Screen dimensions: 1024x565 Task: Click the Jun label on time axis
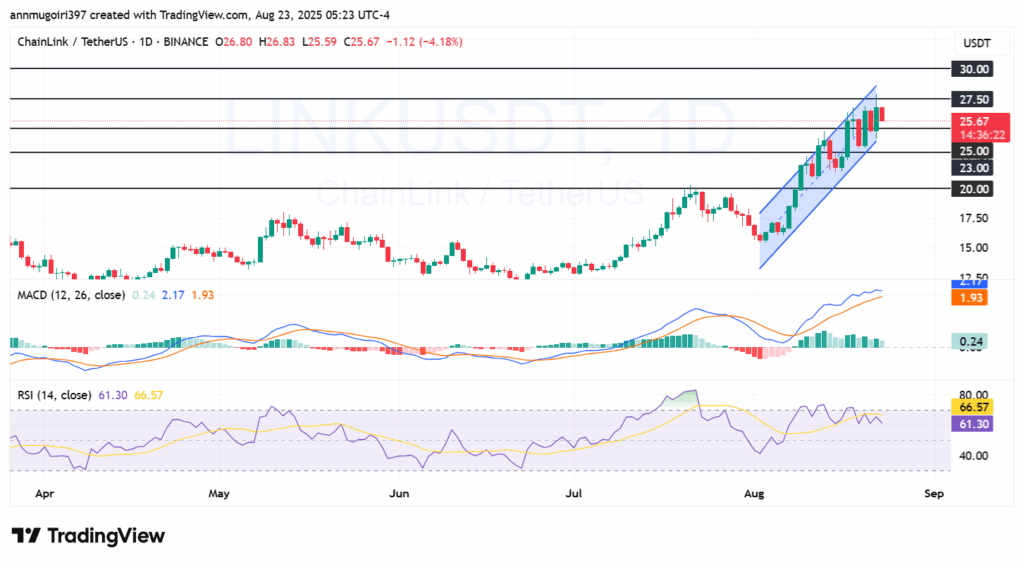pyautogui.click(x=399, y=494)
